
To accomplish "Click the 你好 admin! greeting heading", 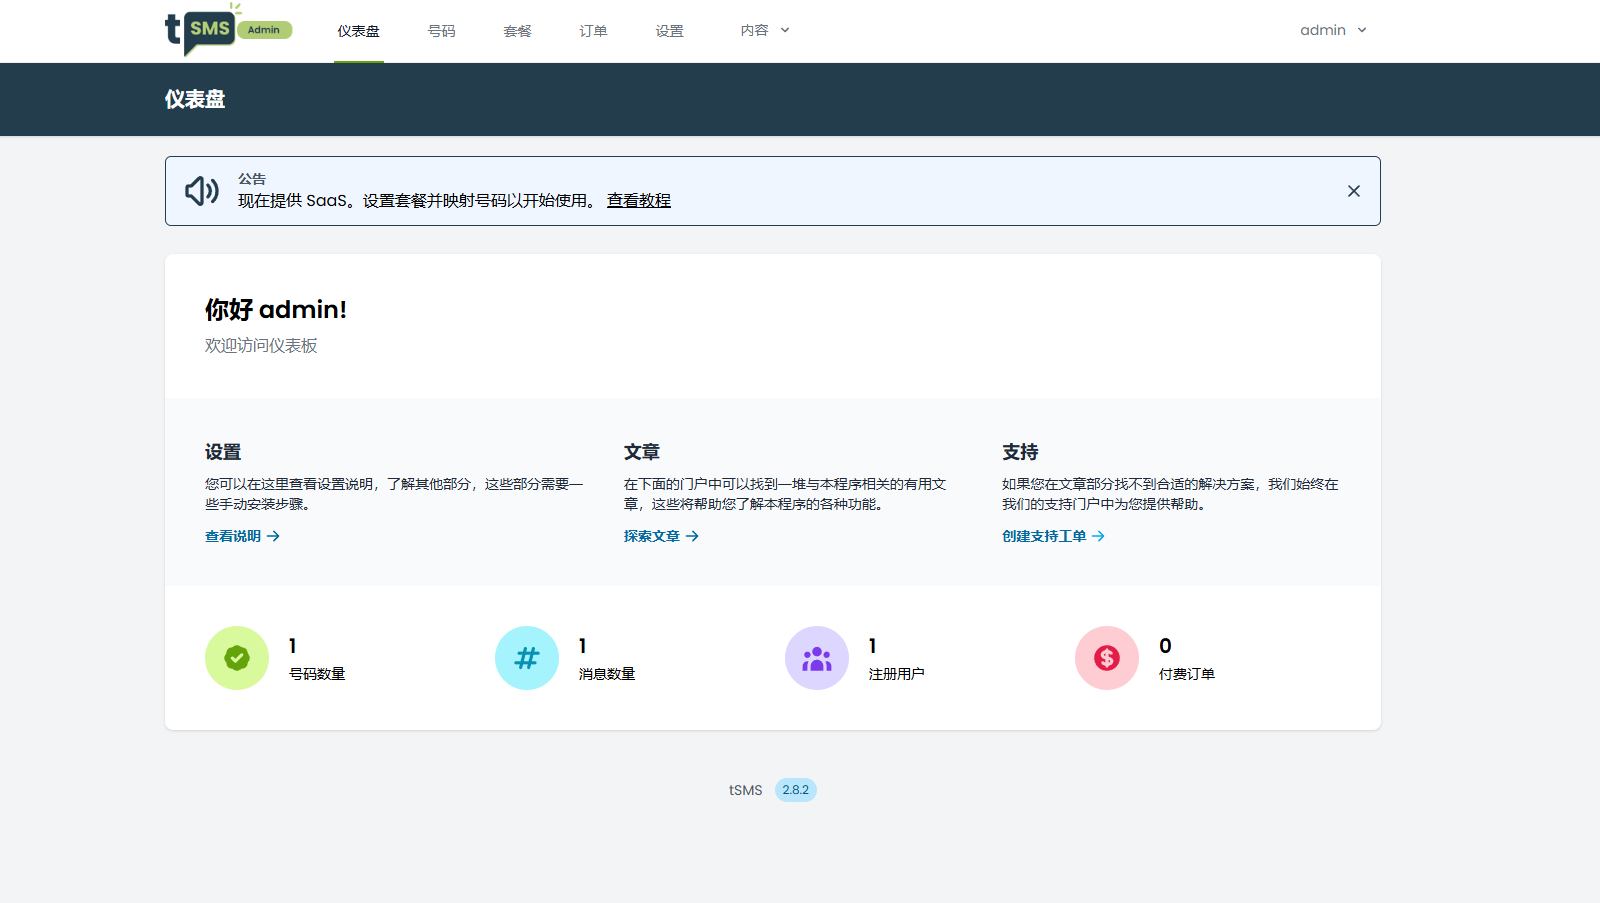I will (x=276, y=310).
